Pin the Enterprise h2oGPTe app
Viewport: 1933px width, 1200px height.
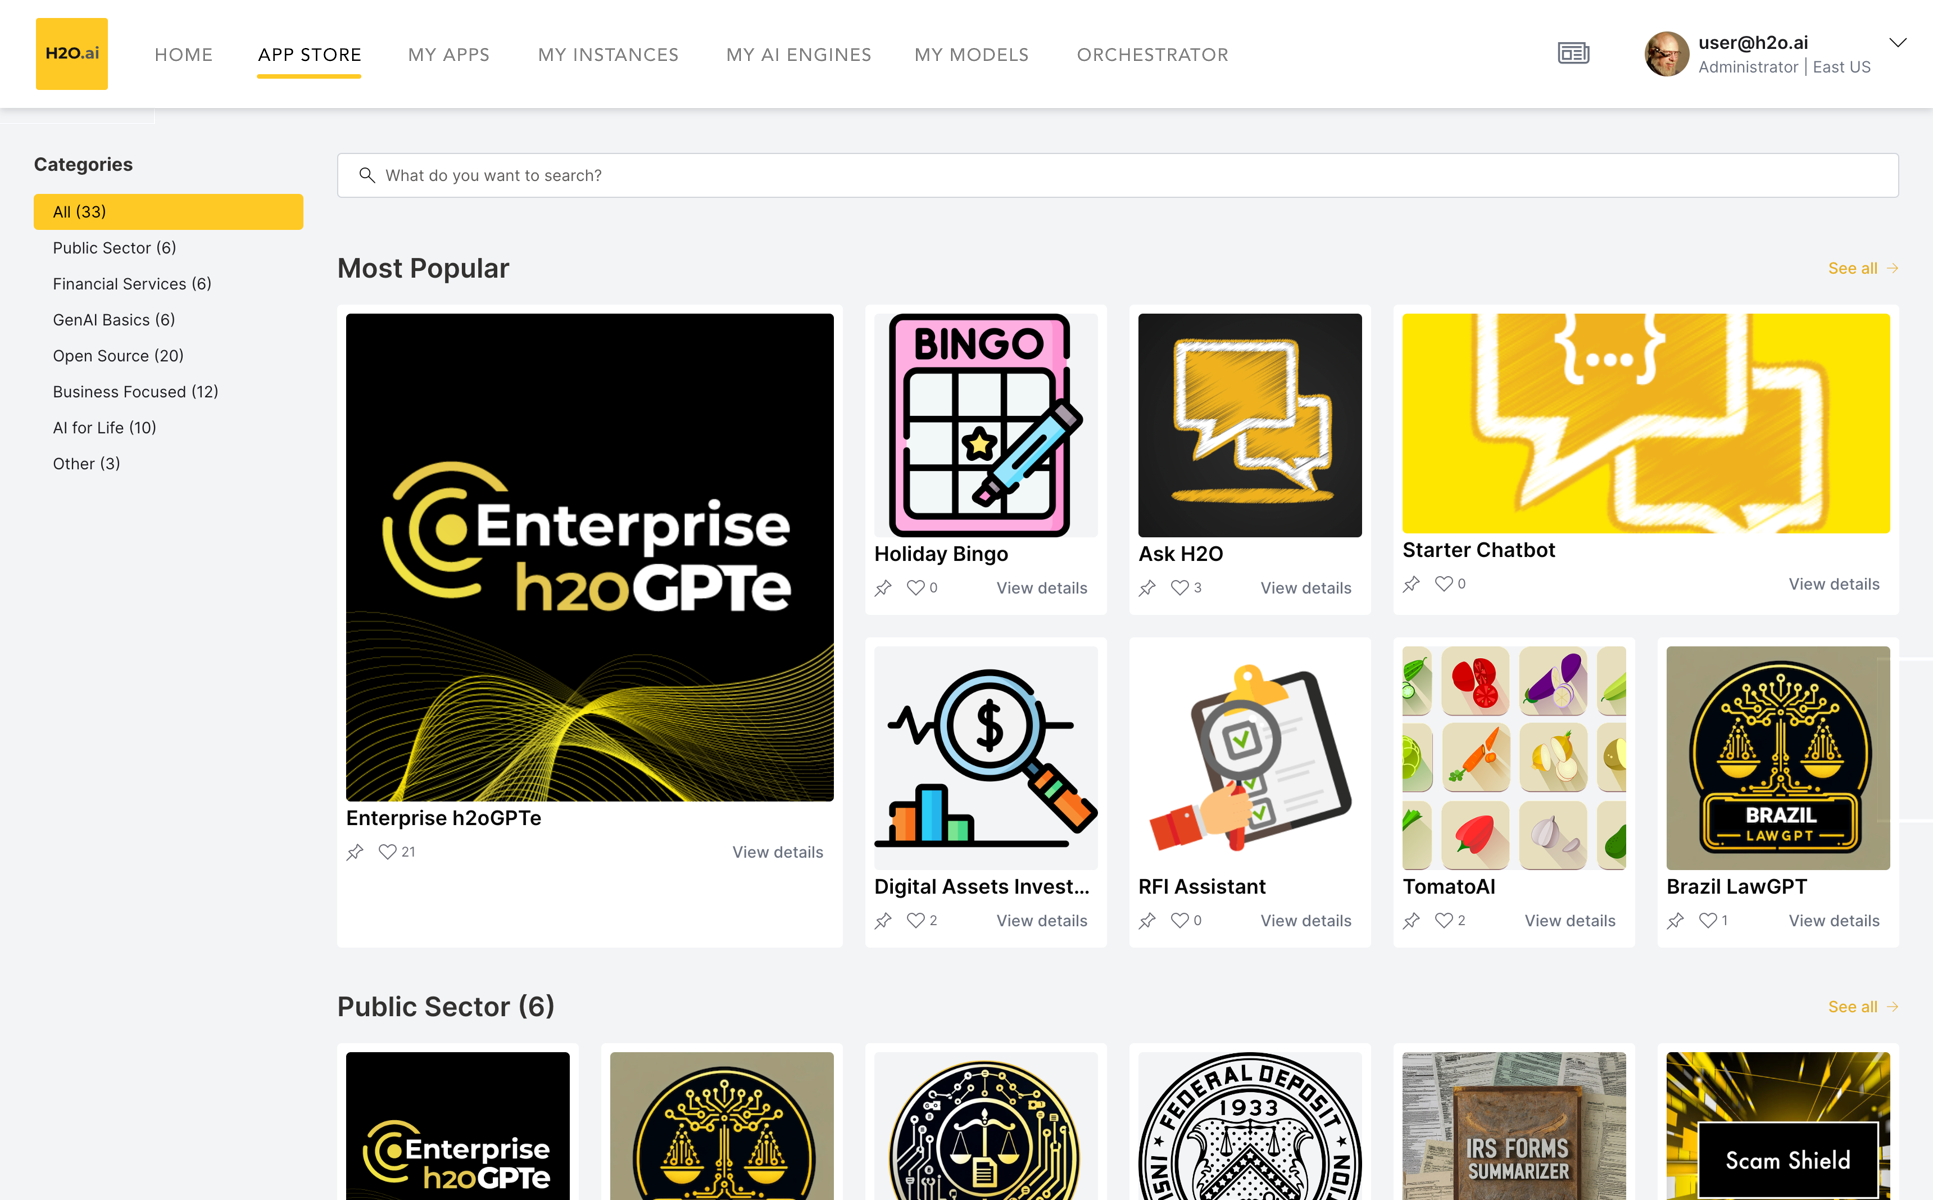[x=355, y=852]
